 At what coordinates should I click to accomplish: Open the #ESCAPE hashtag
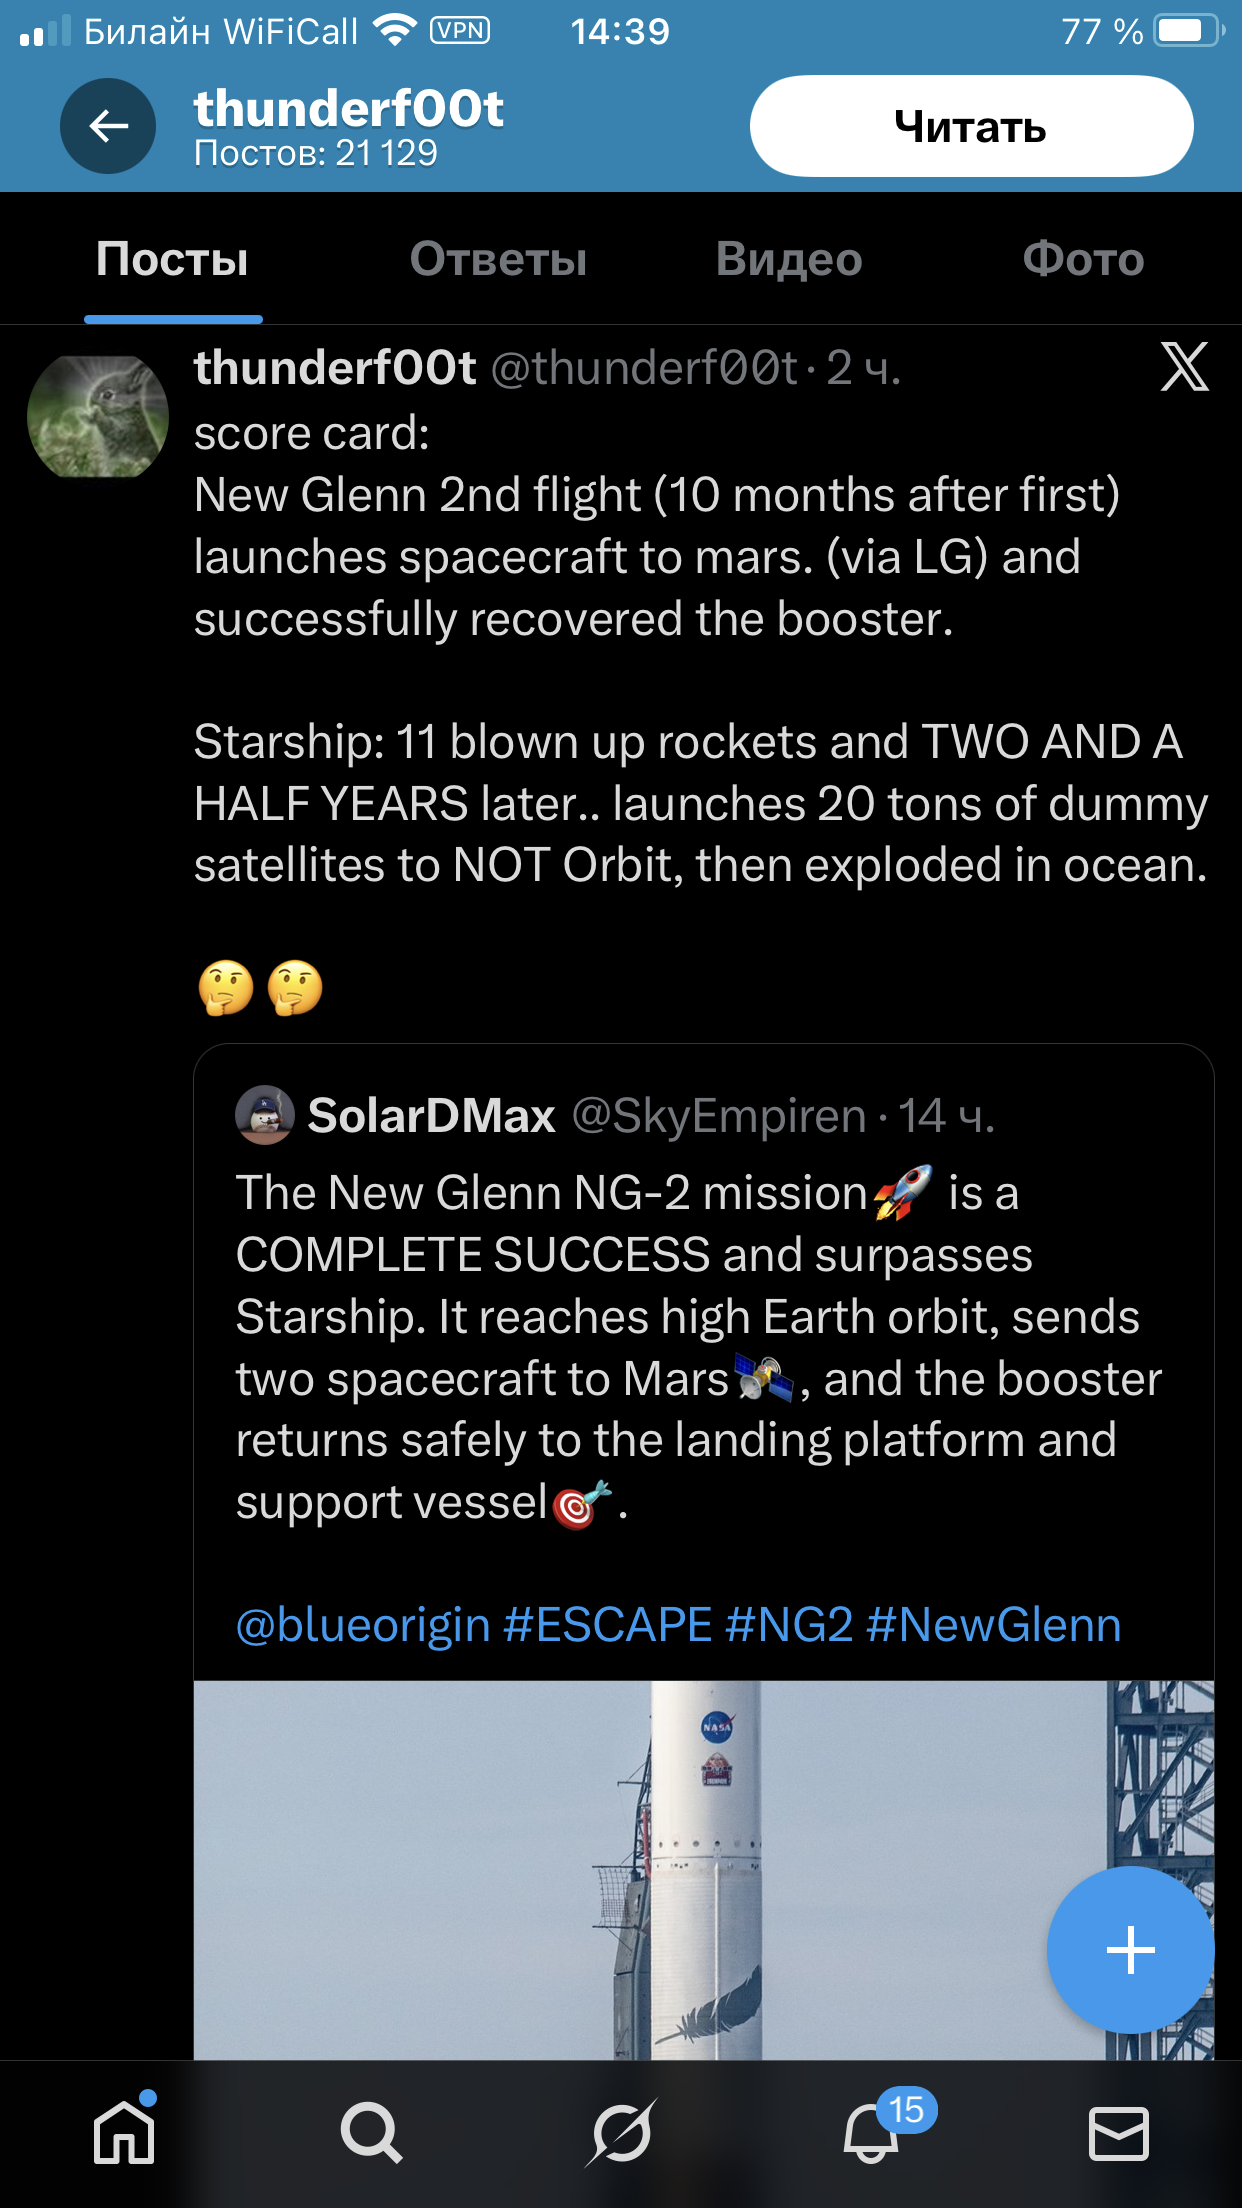[608, 1625]
